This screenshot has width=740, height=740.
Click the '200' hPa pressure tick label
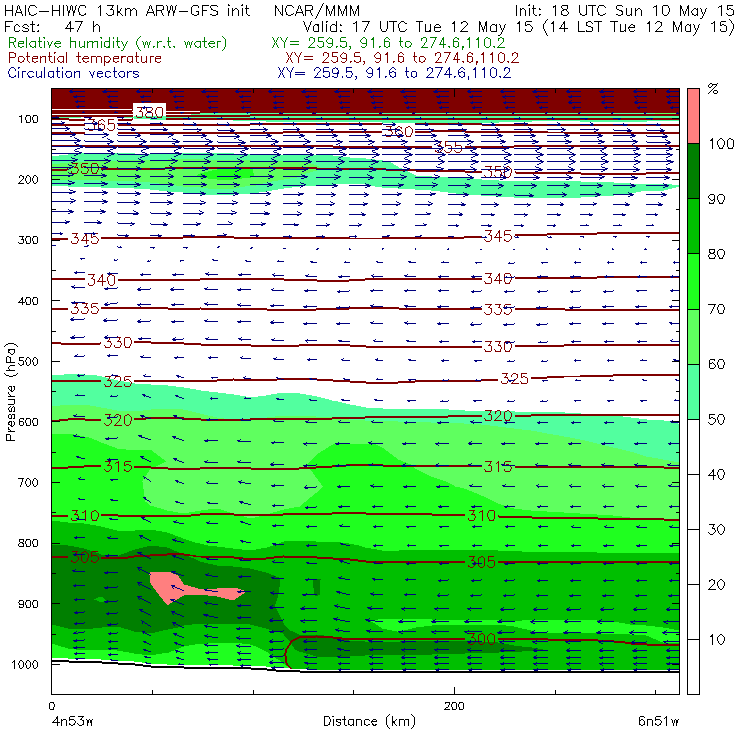(x=28, y=179)
